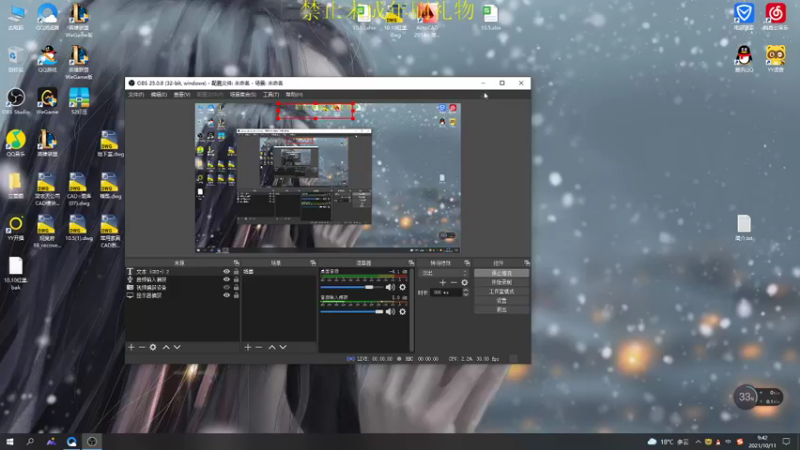Enable 工作室模式 studio mode button
800x450 pixels.
tap(502, 291)
